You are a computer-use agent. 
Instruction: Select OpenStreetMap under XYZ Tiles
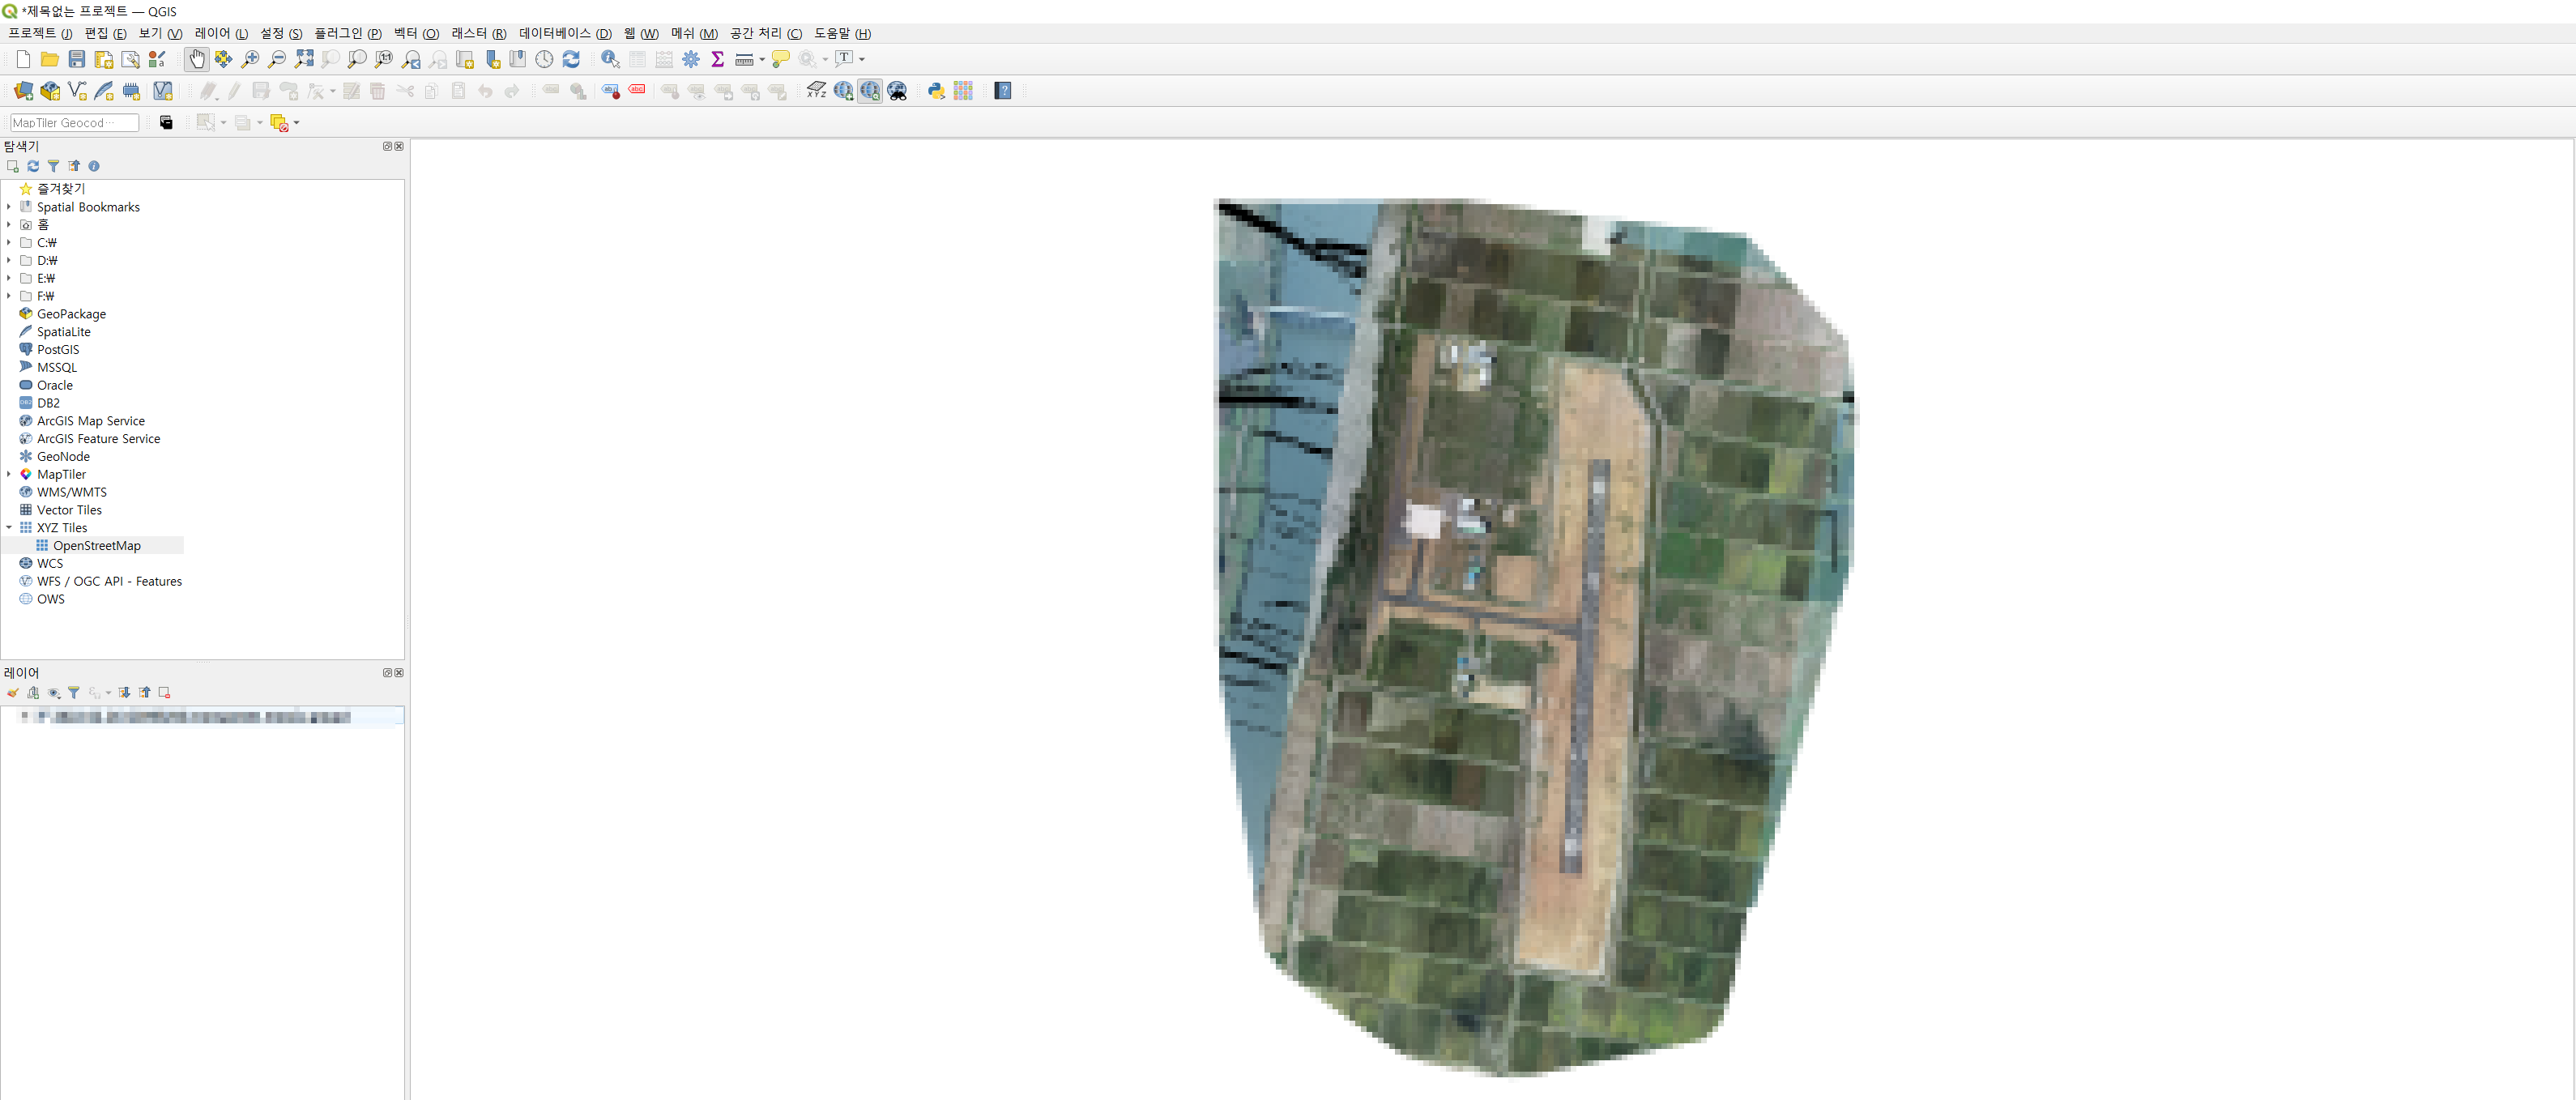(96, 546)
